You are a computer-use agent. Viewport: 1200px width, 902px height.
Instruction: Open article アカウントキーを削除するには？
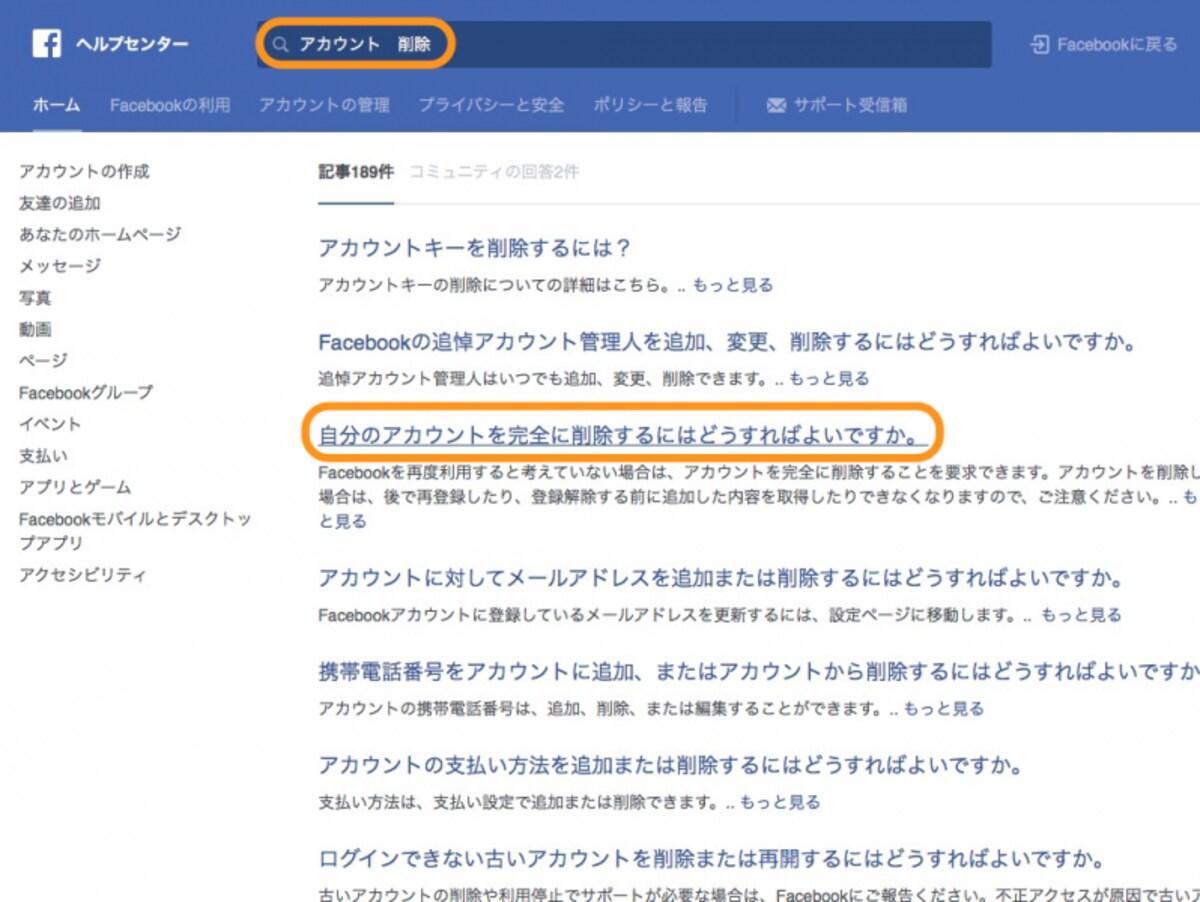475,248
